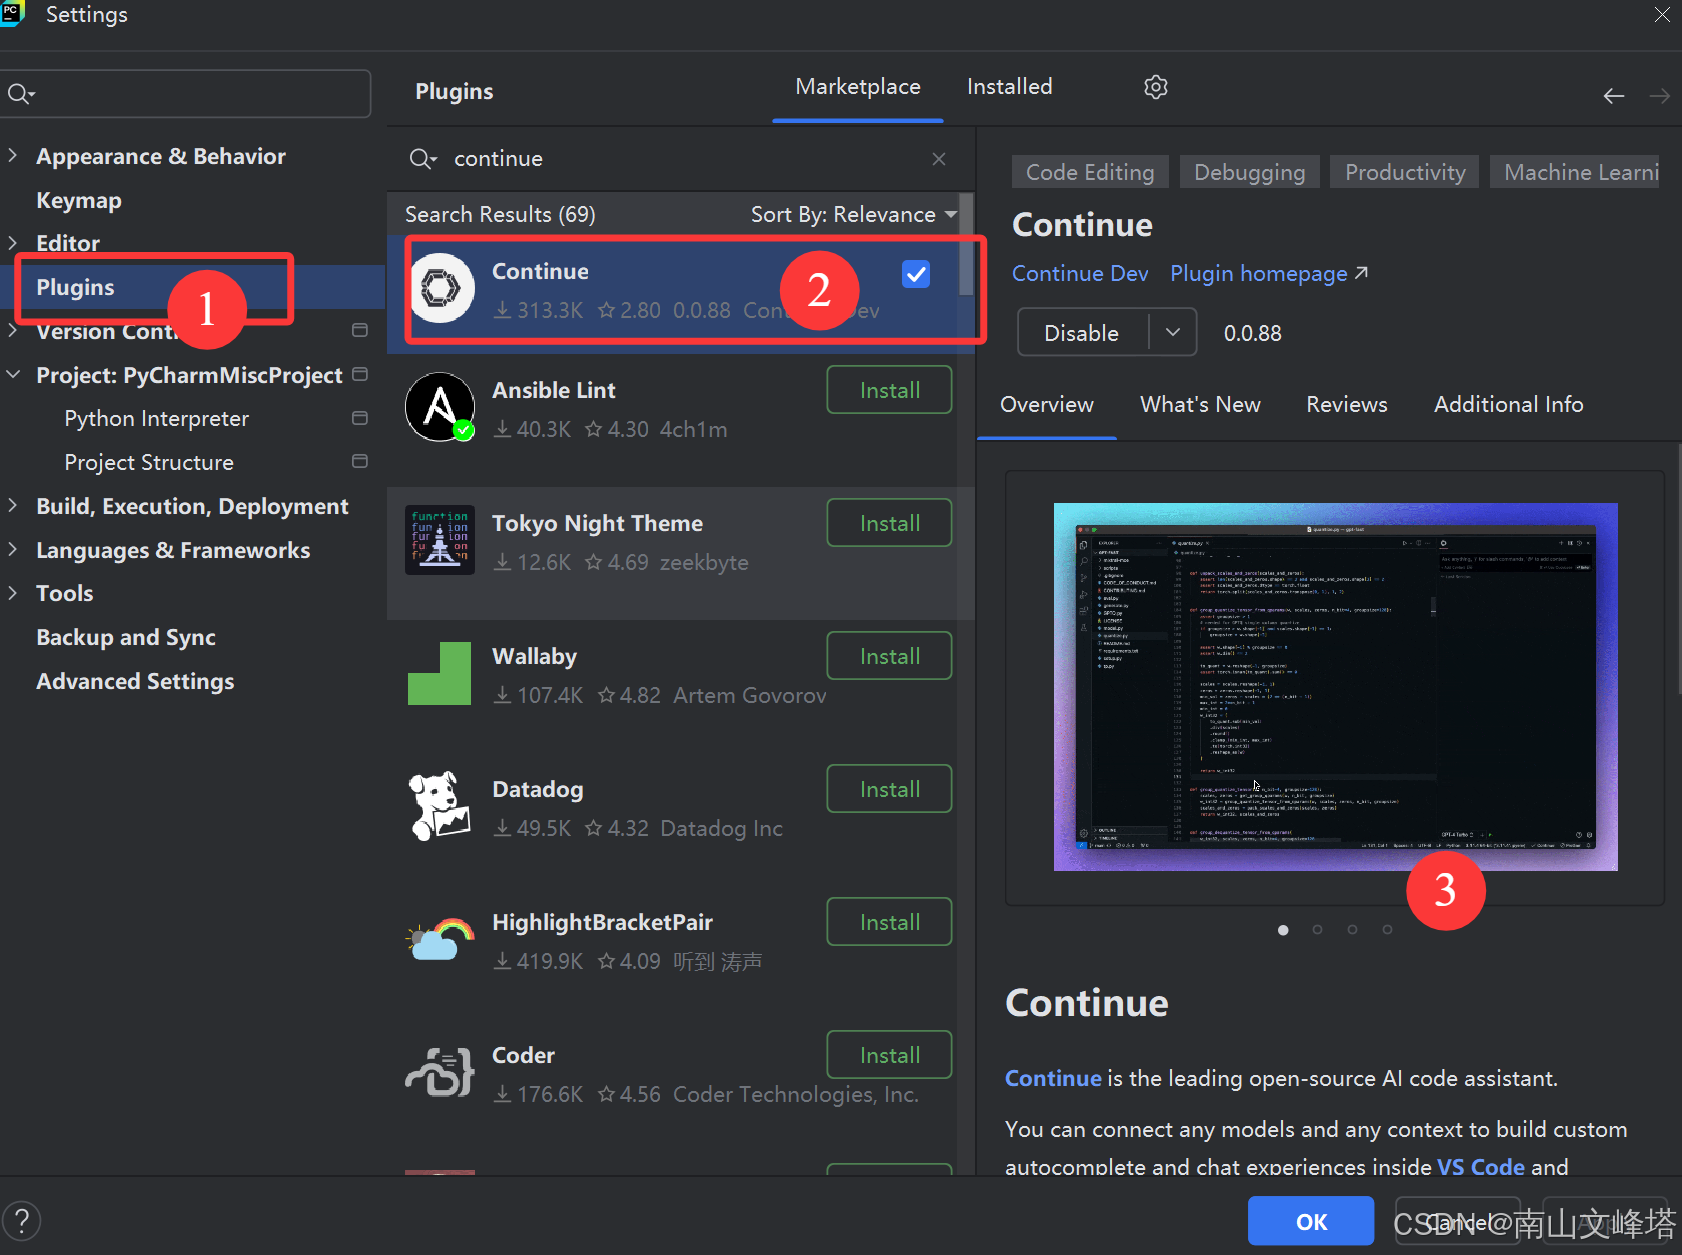Click the Disable plugin button

tap(1083, 332)
